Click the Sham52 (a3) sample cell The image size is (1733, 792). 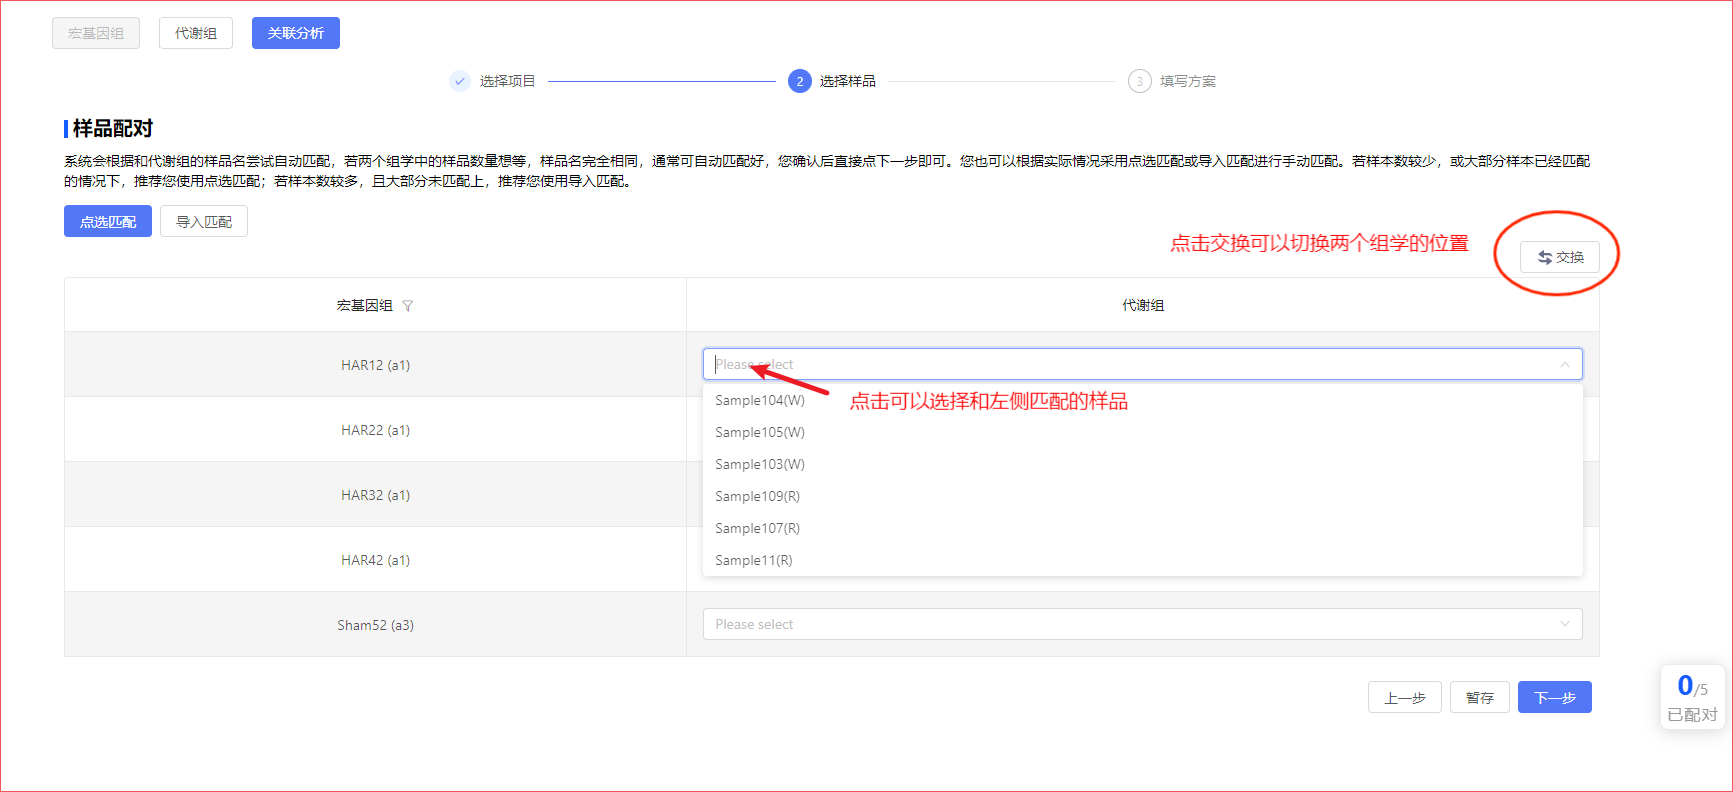(375, 625)
